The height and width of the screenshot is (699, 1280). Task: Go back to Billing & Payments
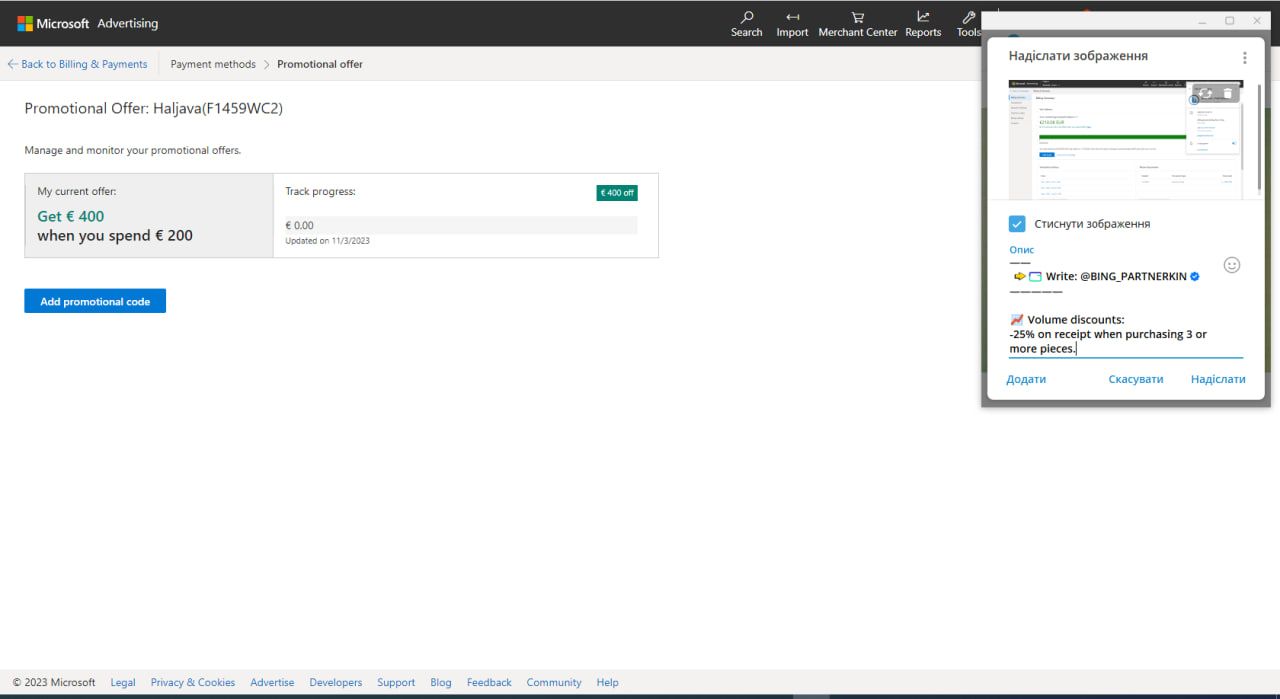tap(77, 64)
